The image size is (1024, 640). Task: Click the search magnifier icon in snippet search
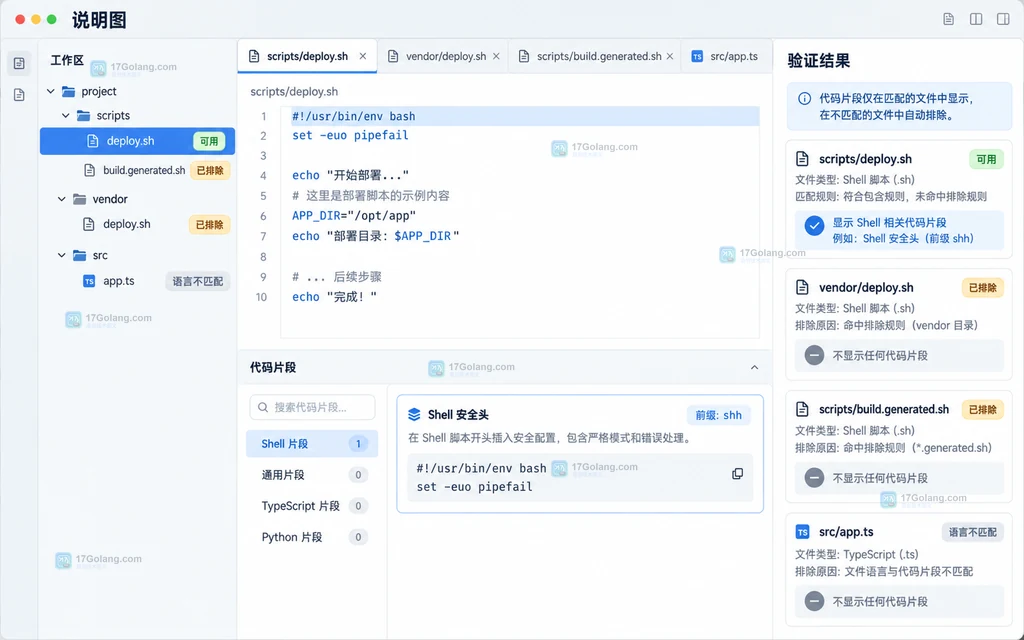point(263,408)
